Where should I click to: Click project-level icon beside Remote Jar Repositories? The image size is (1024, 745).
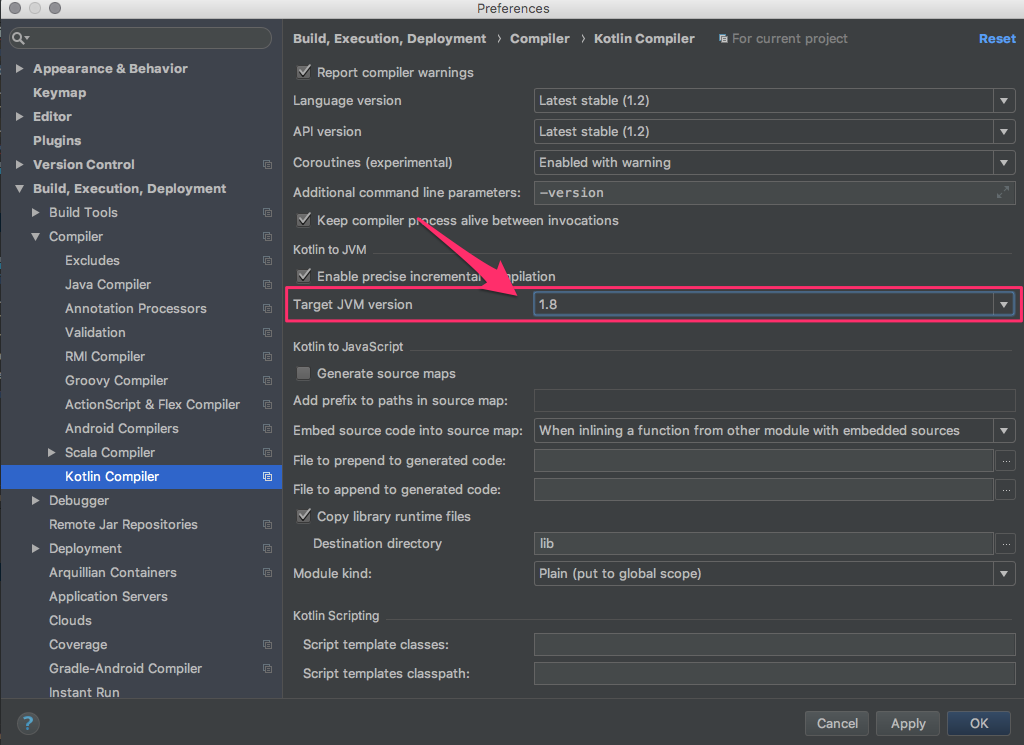[267, 524]
